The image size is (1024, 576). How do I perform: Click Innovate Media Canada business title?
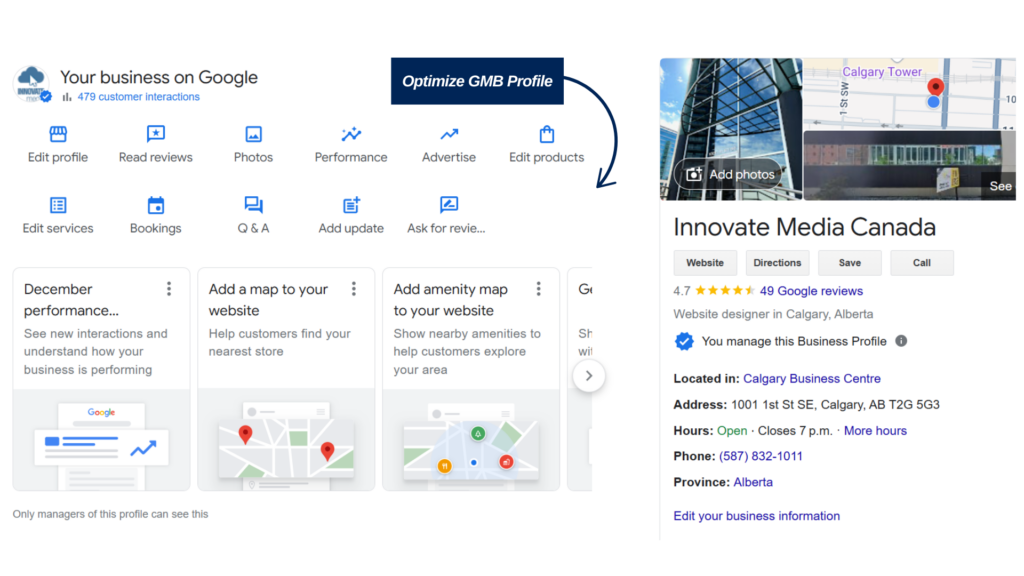[x=805, y=227]
